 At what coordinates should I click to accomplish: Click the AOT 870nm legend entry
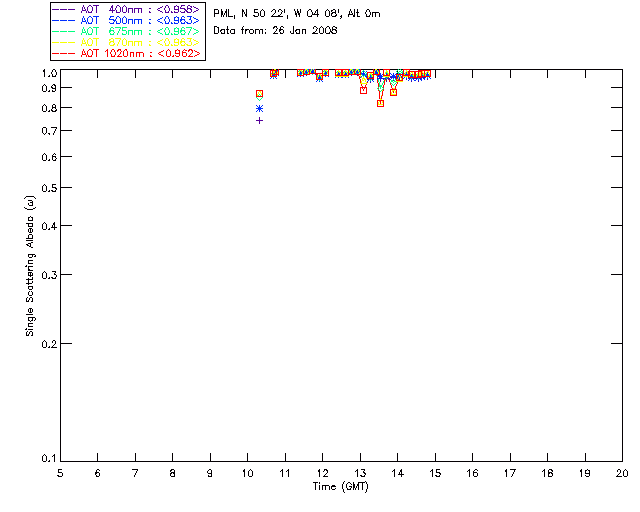[126, 42]
